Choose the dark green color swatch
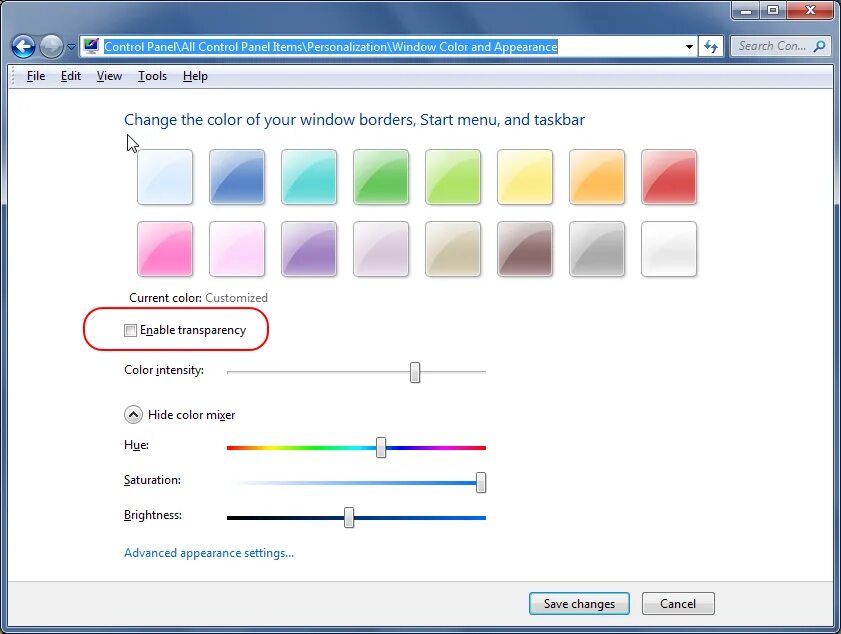 pyautogui.click(x=381, y=177)
